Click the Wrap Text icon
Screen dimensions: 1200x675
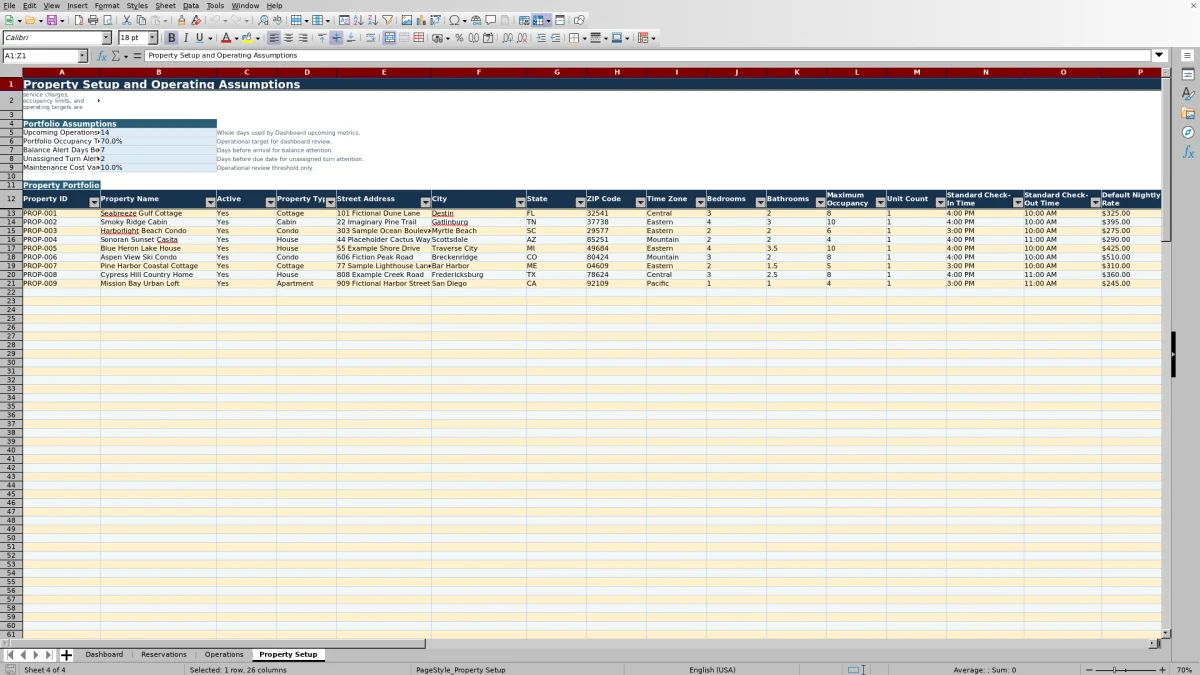coord(371,38)
